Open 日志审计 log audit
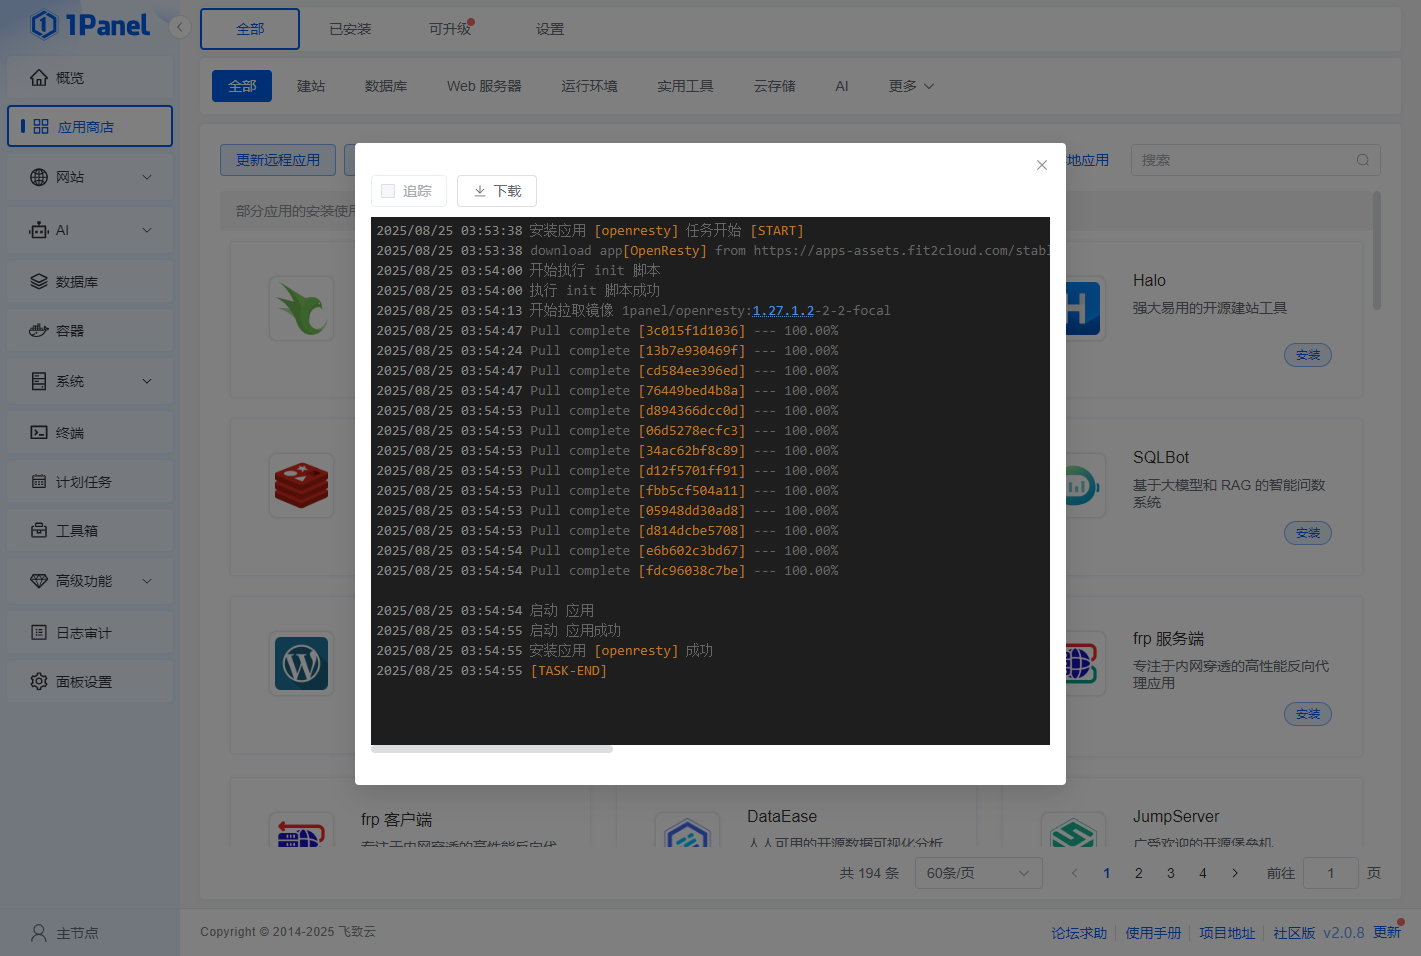Screen dimensions: 1421x956 (90, 633)
